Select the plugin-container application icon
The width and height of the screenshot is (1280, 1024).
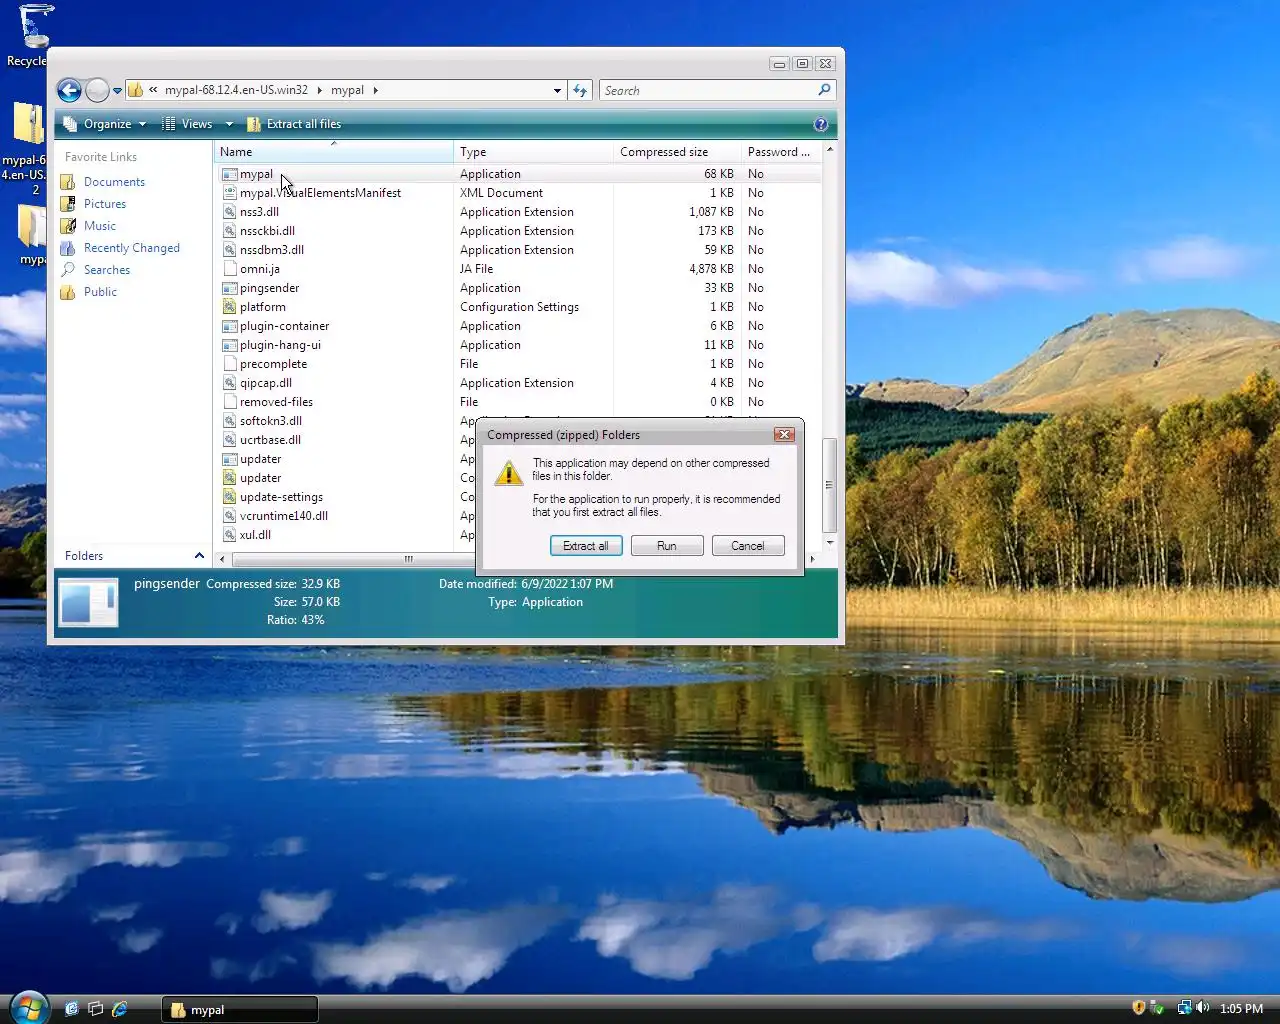[230, 326]
